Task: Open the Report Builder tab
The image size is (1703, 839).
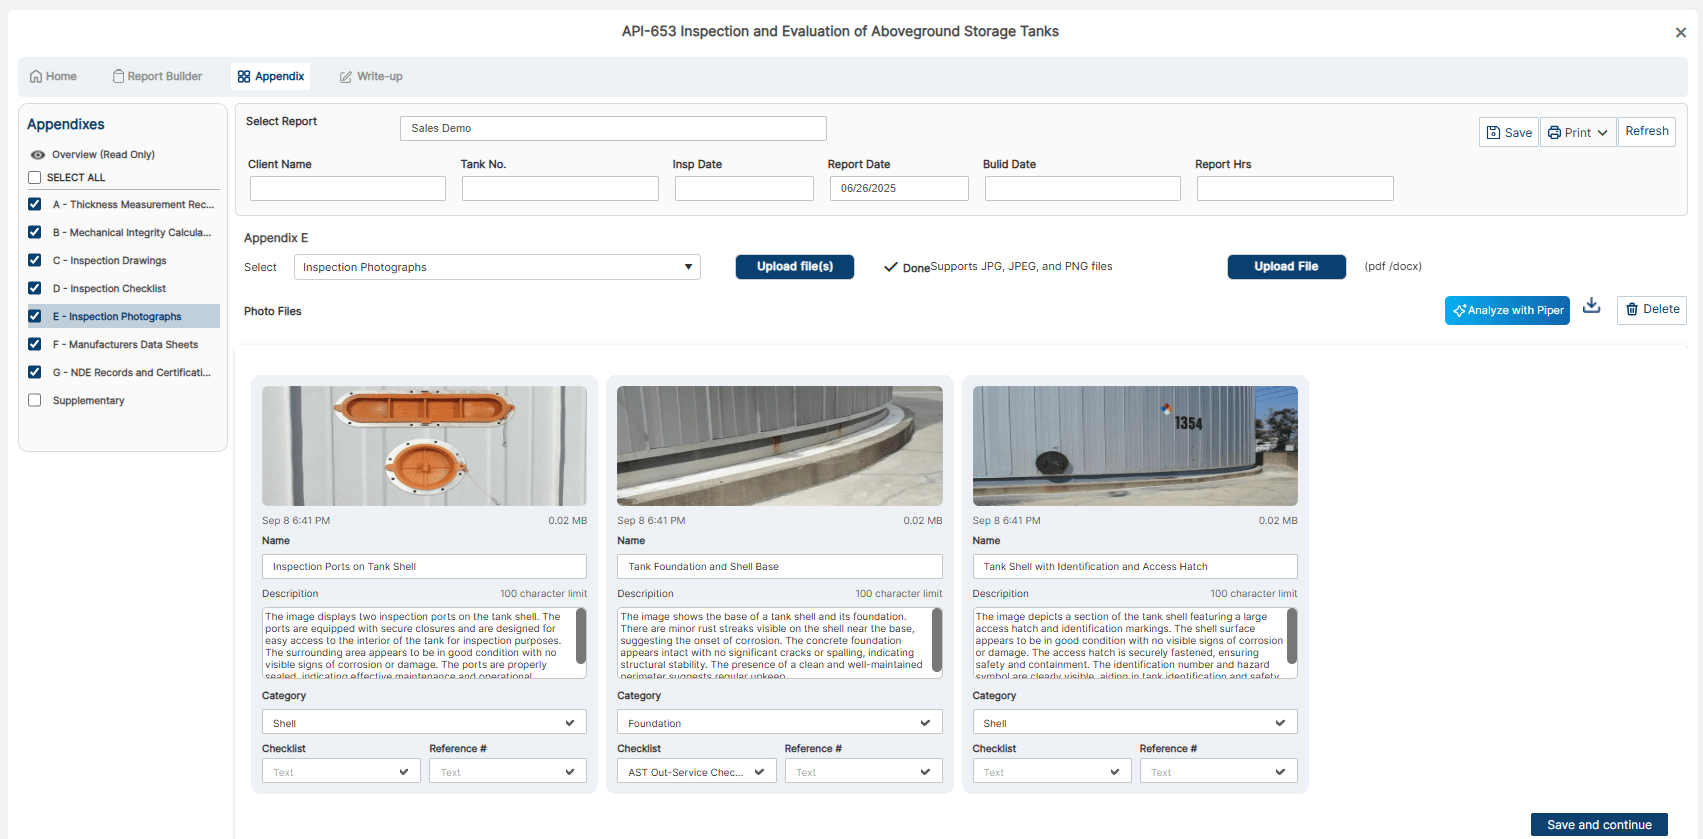Action: pyautogui.click(x=157, y=77)
